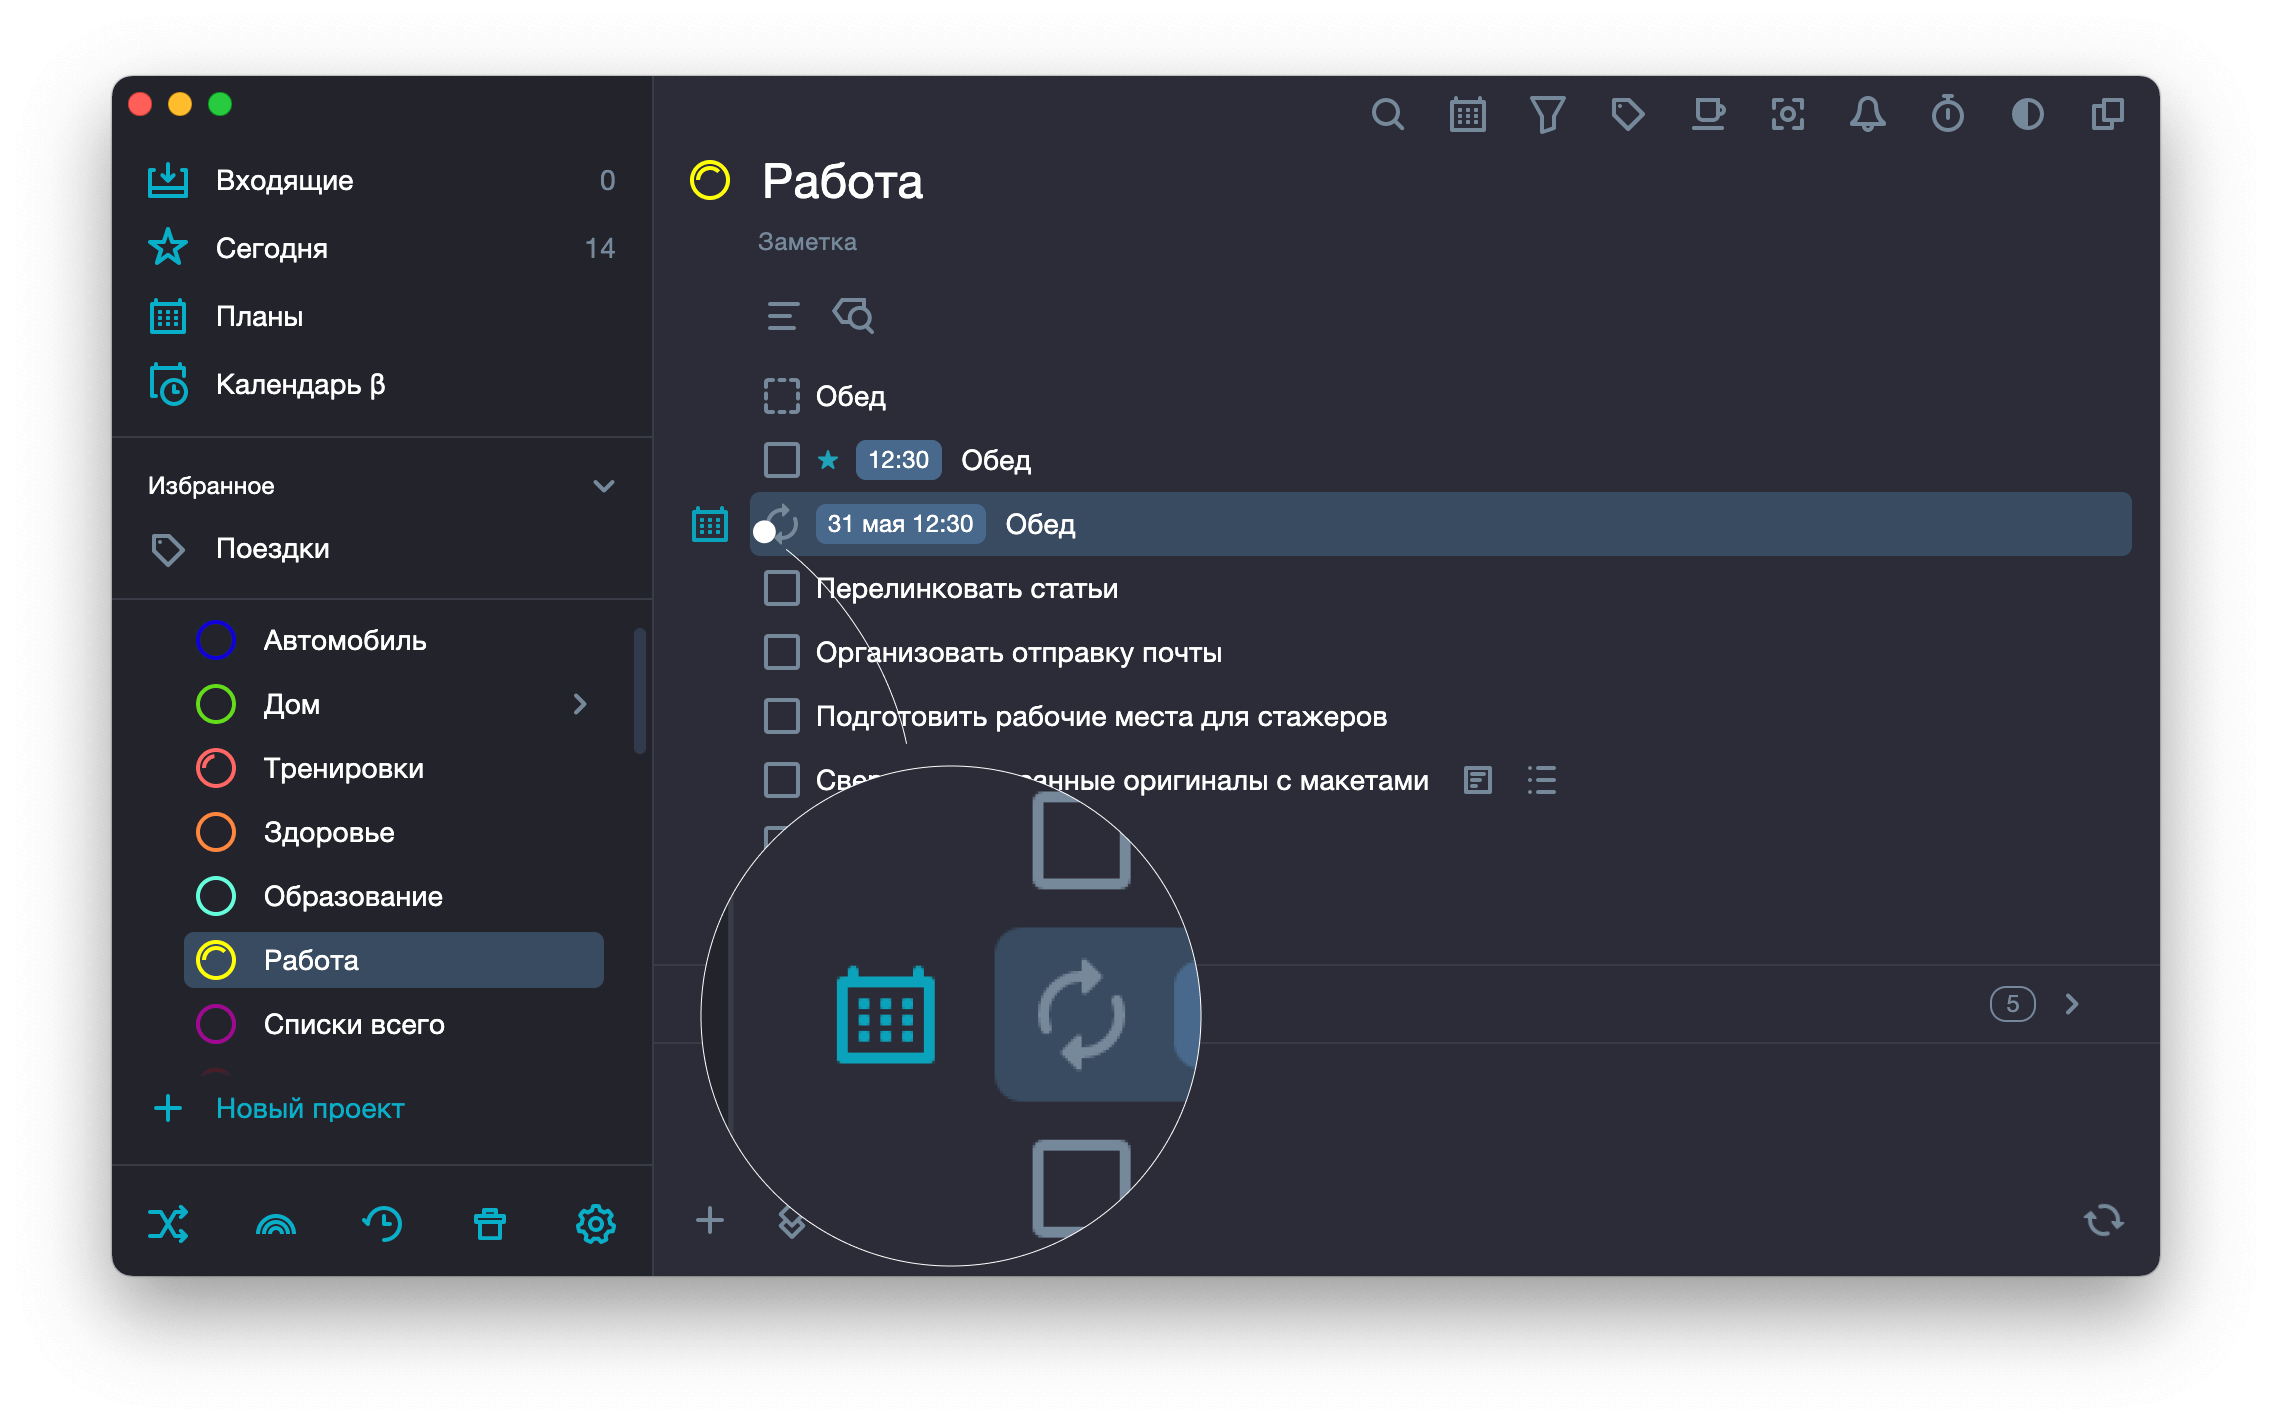Click the list formatting lines icon under Заметка
Image resolution: width=2272 pixels, height=1424 pixels.
click(782, 316)
